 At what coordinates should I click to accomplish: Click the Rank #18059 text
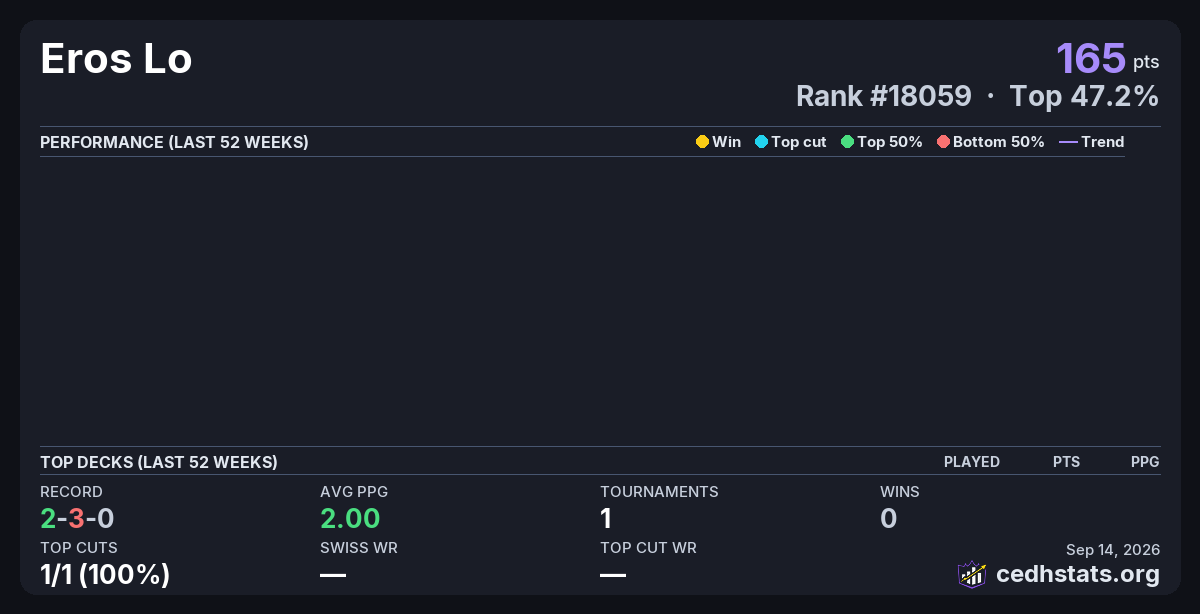pos(883,96)
